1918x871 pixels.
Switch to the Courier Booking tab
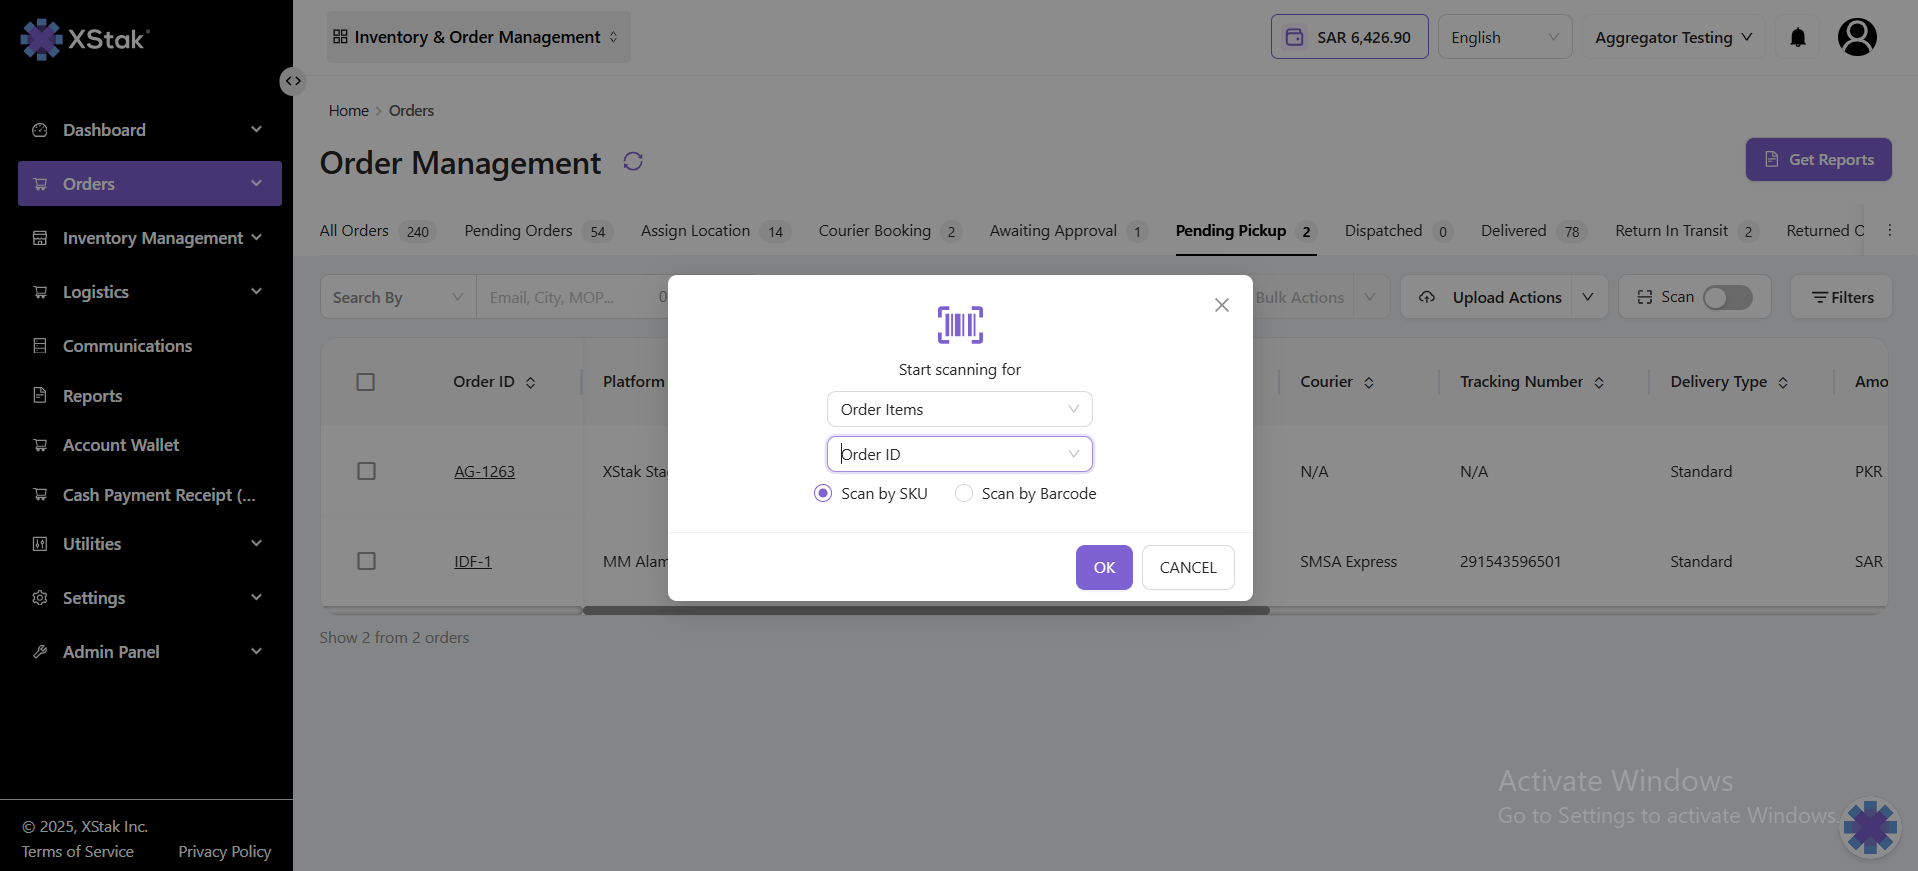click(x=875, y=231)
